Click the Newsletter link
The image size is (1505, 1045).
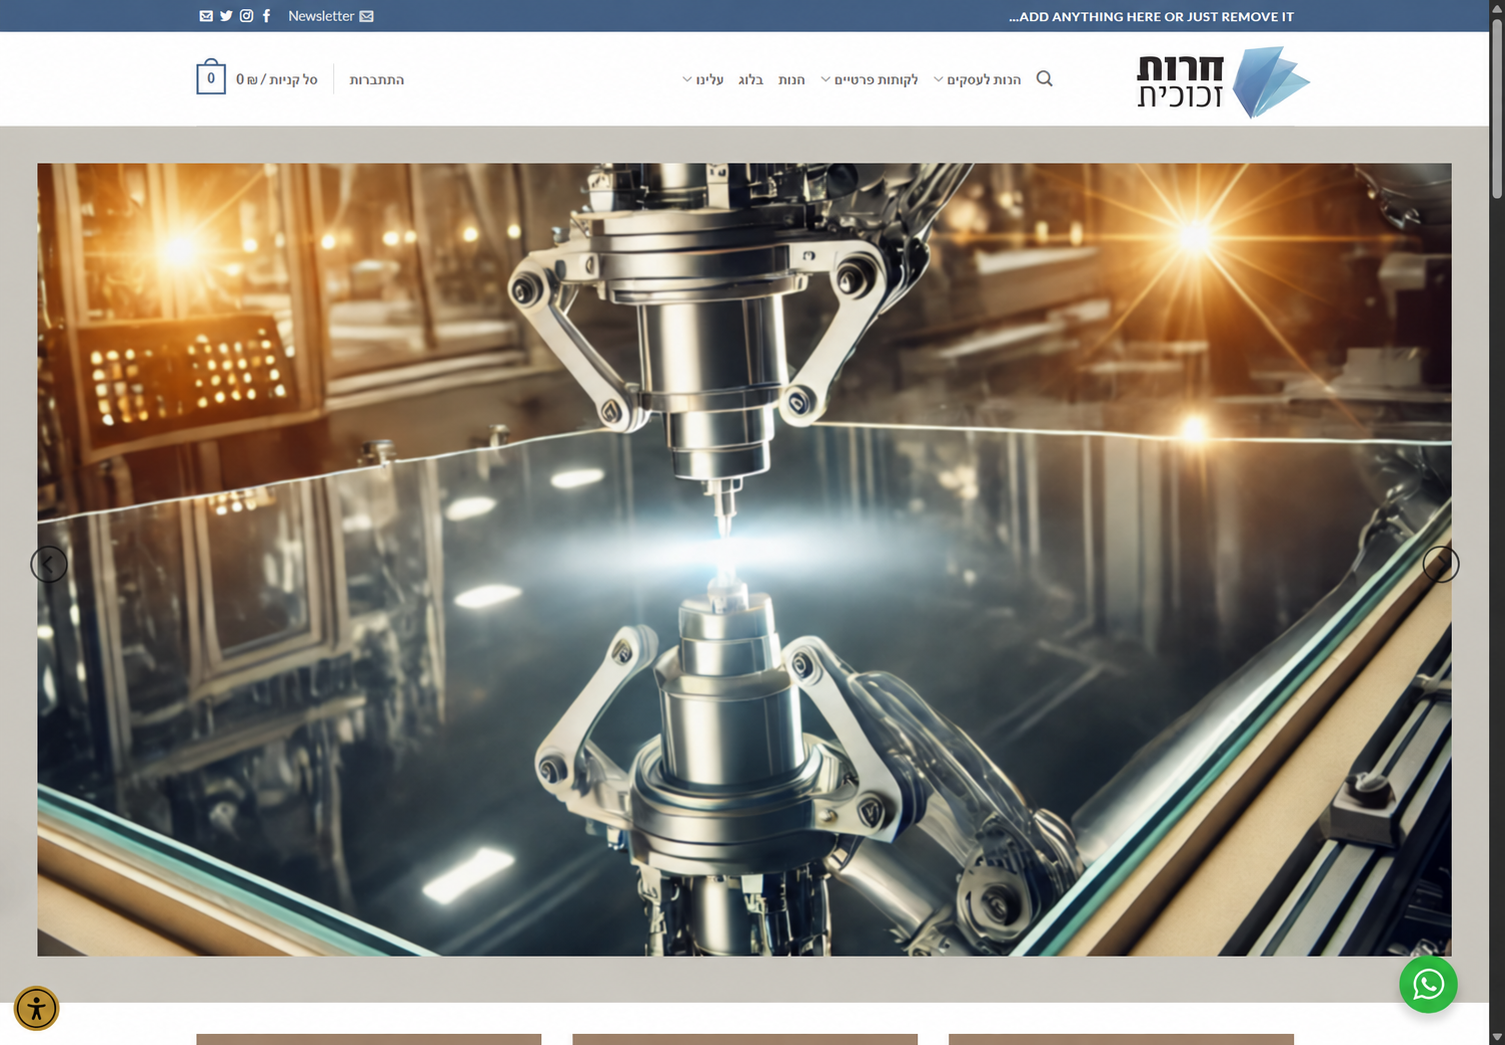click(330, 16)
